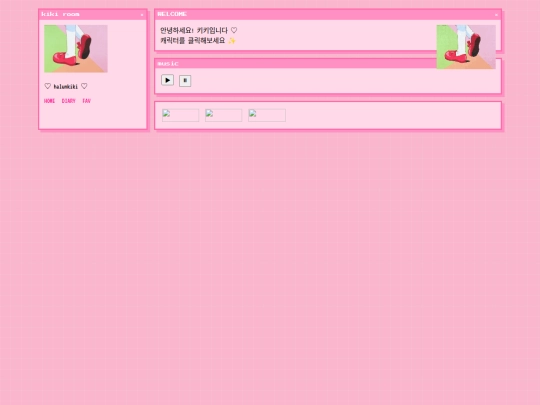Open the FAV link
The image size is (540, 405).
pos(86,101)
